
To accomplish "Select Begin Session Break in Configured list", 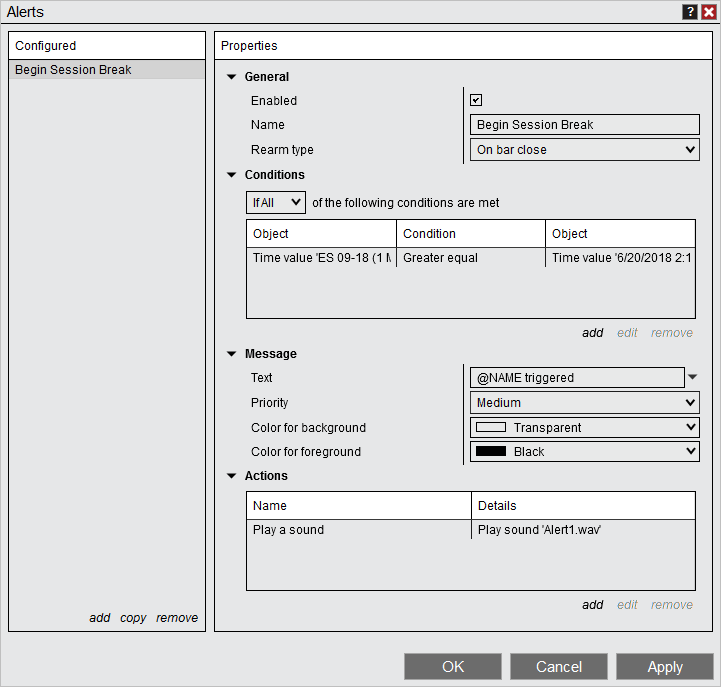I will click(106, 70).
